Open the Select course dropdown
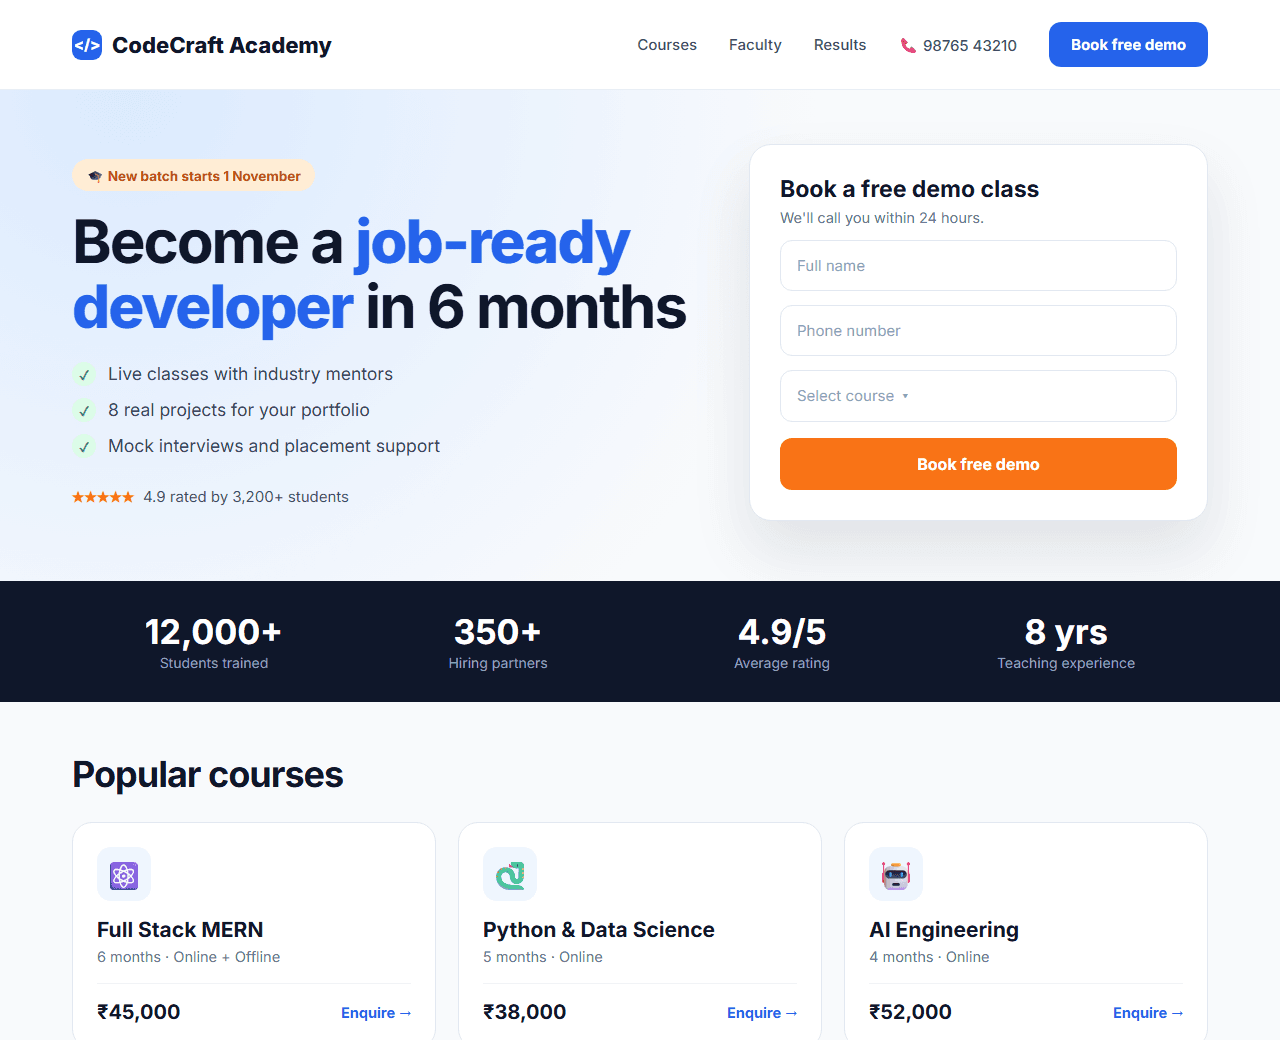 point(978,396)
